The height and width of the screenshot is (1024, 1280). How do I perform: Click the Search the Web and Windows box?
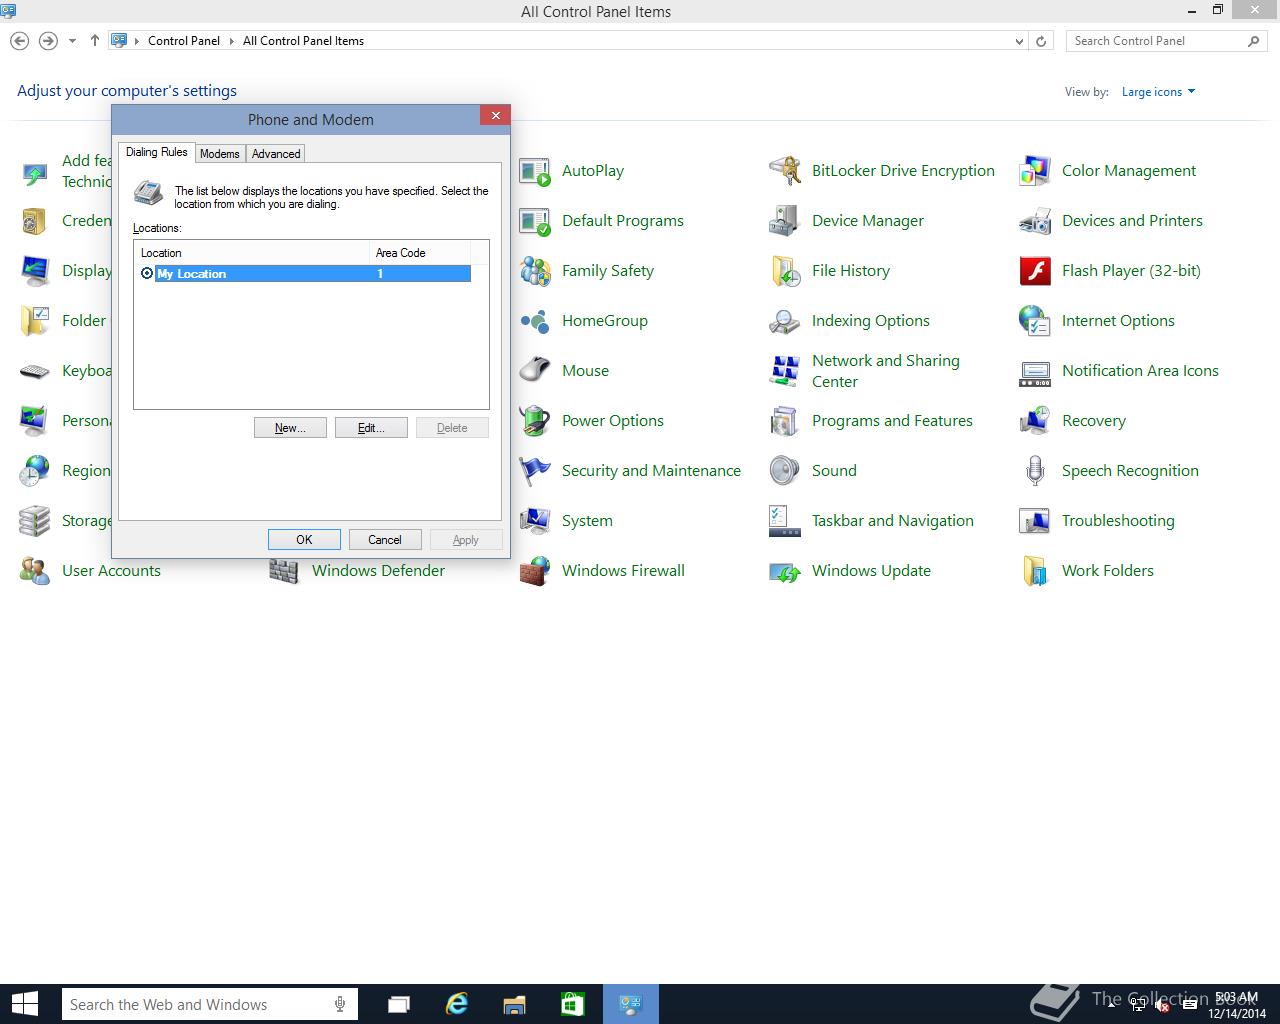click(209, 1004)
